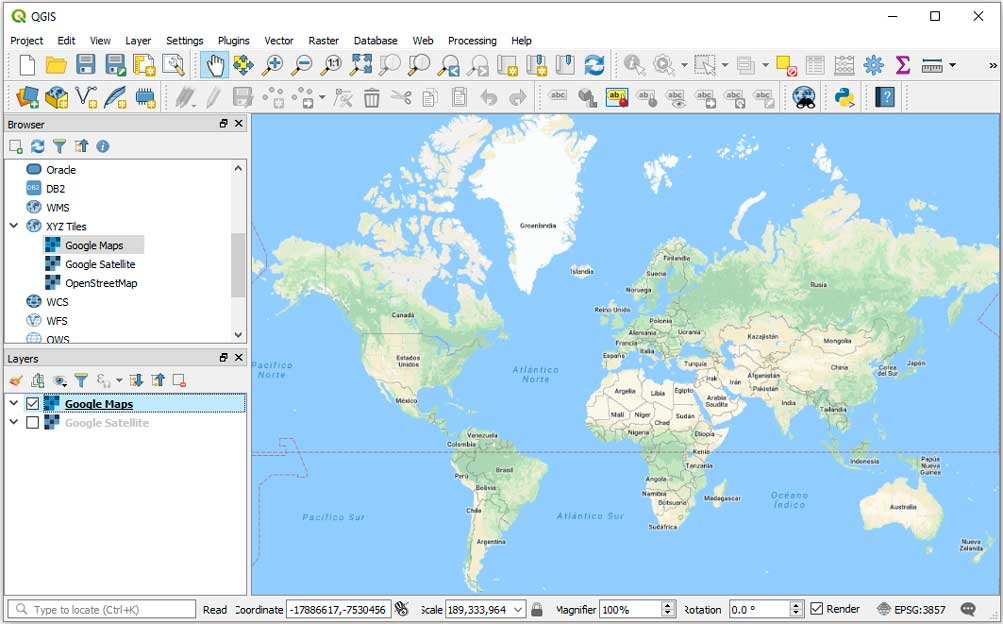Refresh the Browser panel
1003x624 pixels.
37,146
